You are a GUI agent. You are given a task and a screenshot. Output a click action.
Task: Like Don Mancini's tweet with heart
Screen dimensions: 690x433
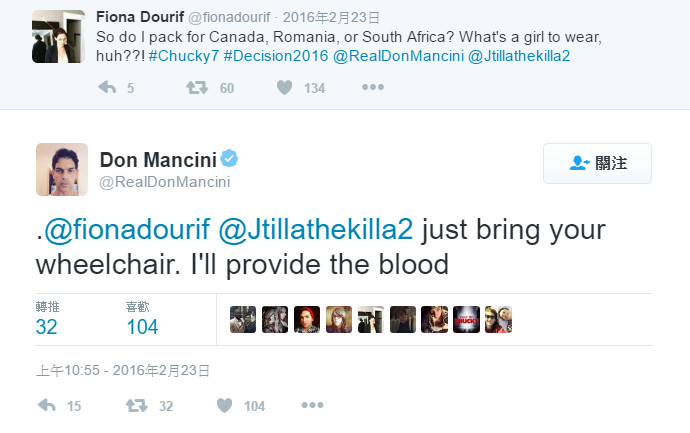[x=225, y=405]
